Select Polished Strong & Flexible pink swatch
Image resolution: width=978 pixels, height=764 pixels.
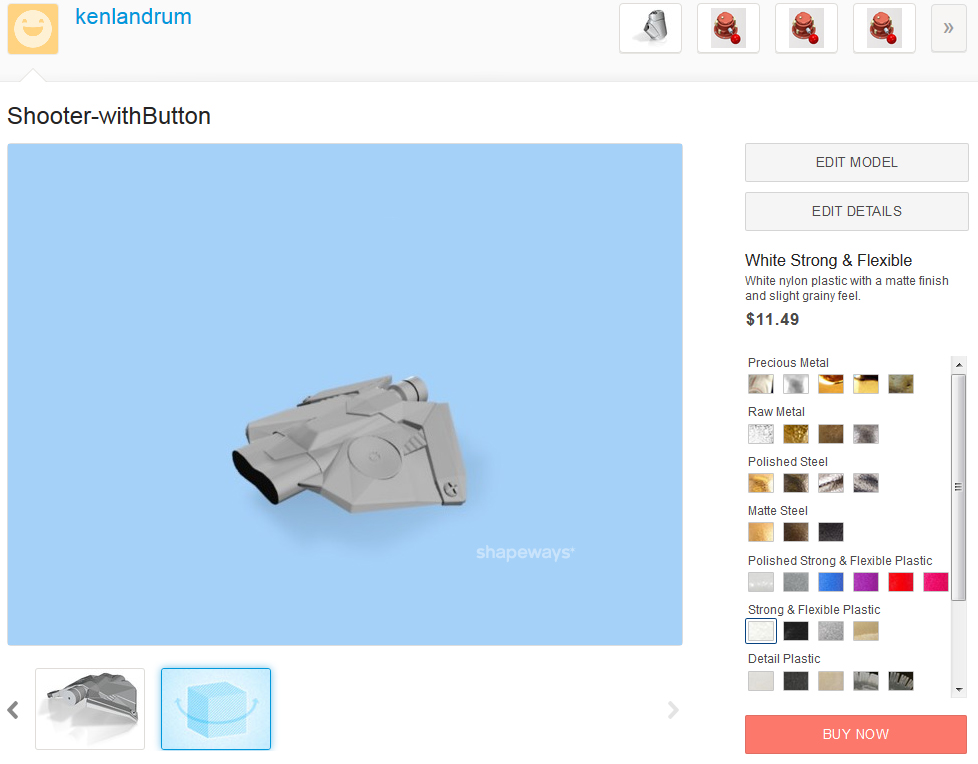pos(936,582)
